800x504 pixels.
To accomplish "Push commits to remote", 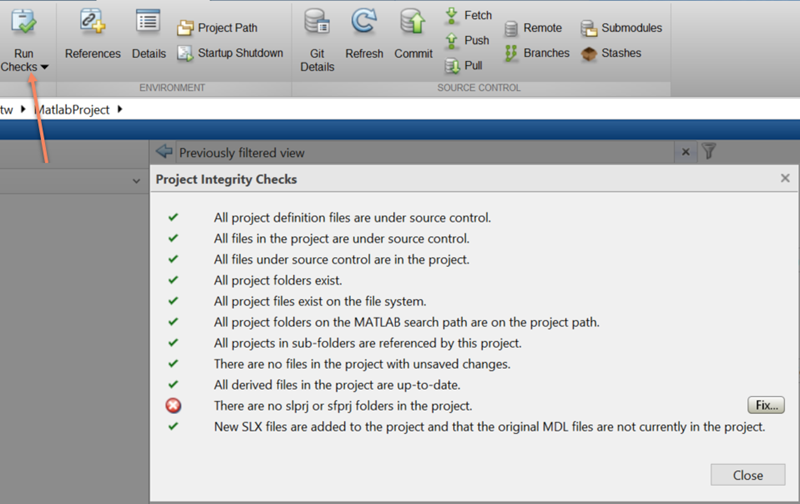I will pos(467,41).
